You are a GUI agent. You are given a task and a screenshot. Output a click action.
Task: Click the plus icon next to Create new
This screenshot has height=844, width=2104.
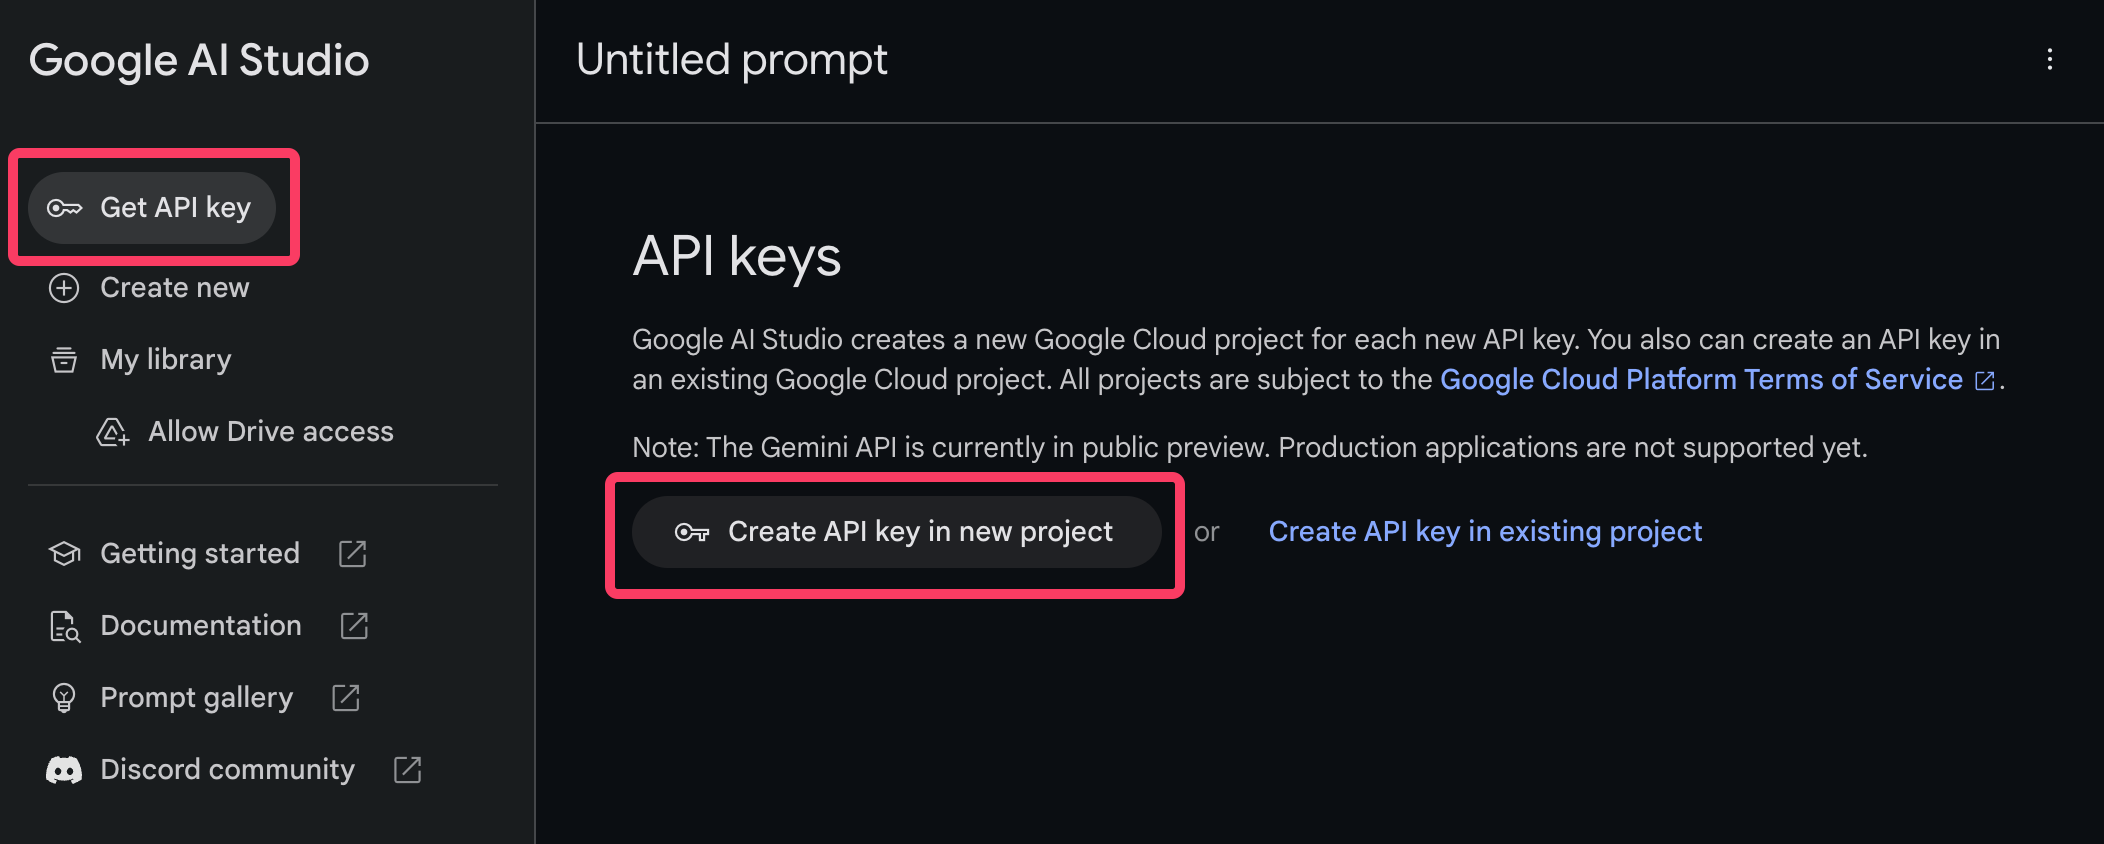point(64,288)
